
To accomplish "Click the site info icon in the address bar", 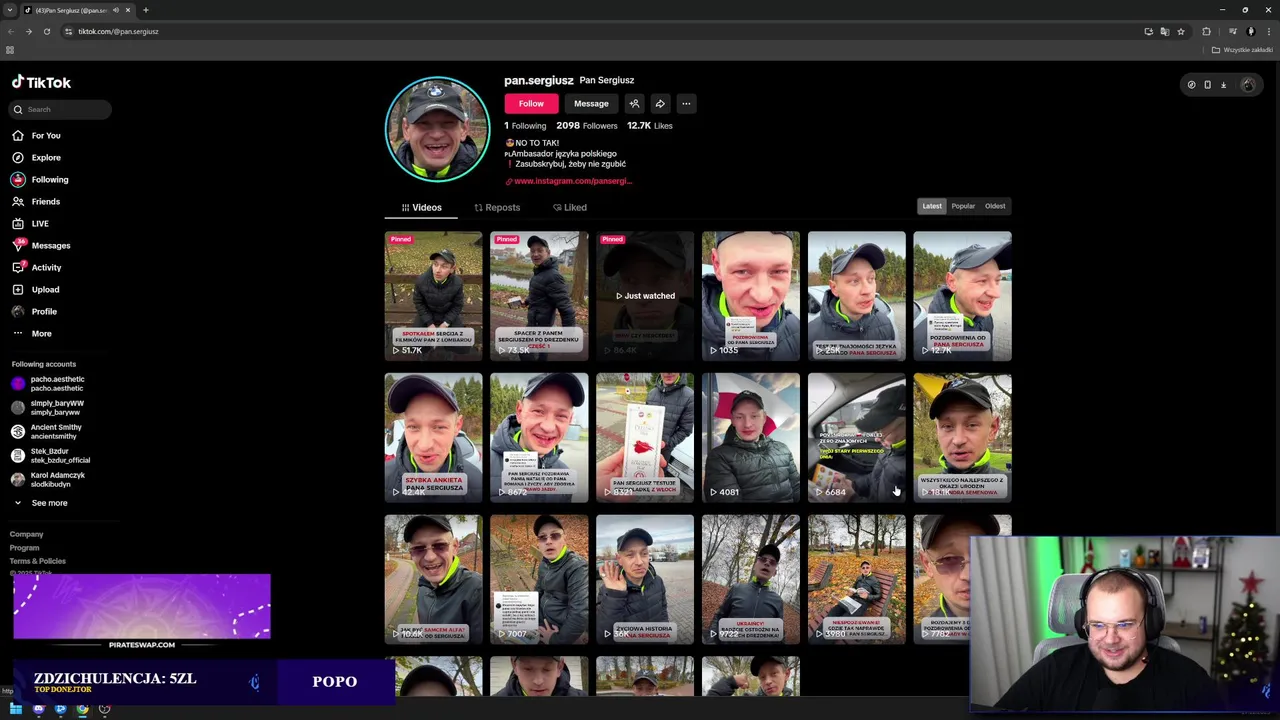I will coord(68,31).
